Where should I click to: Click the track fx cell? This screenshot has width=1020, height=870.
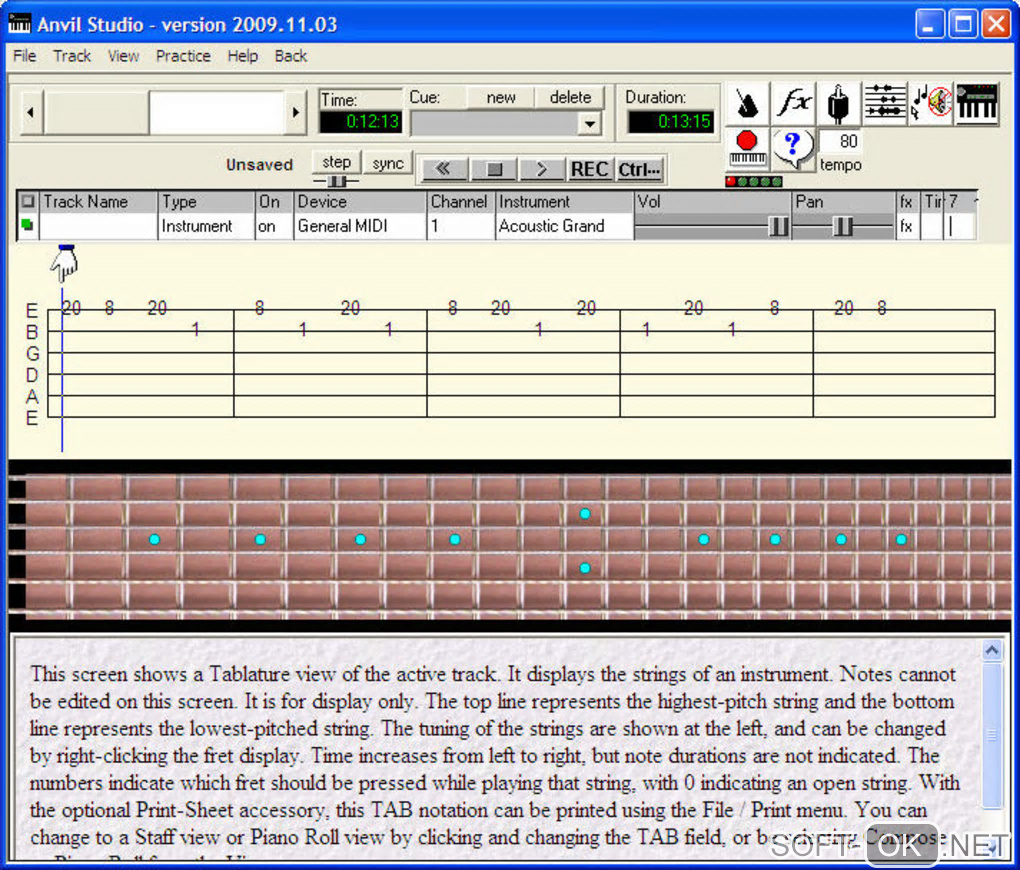(906, 226)
